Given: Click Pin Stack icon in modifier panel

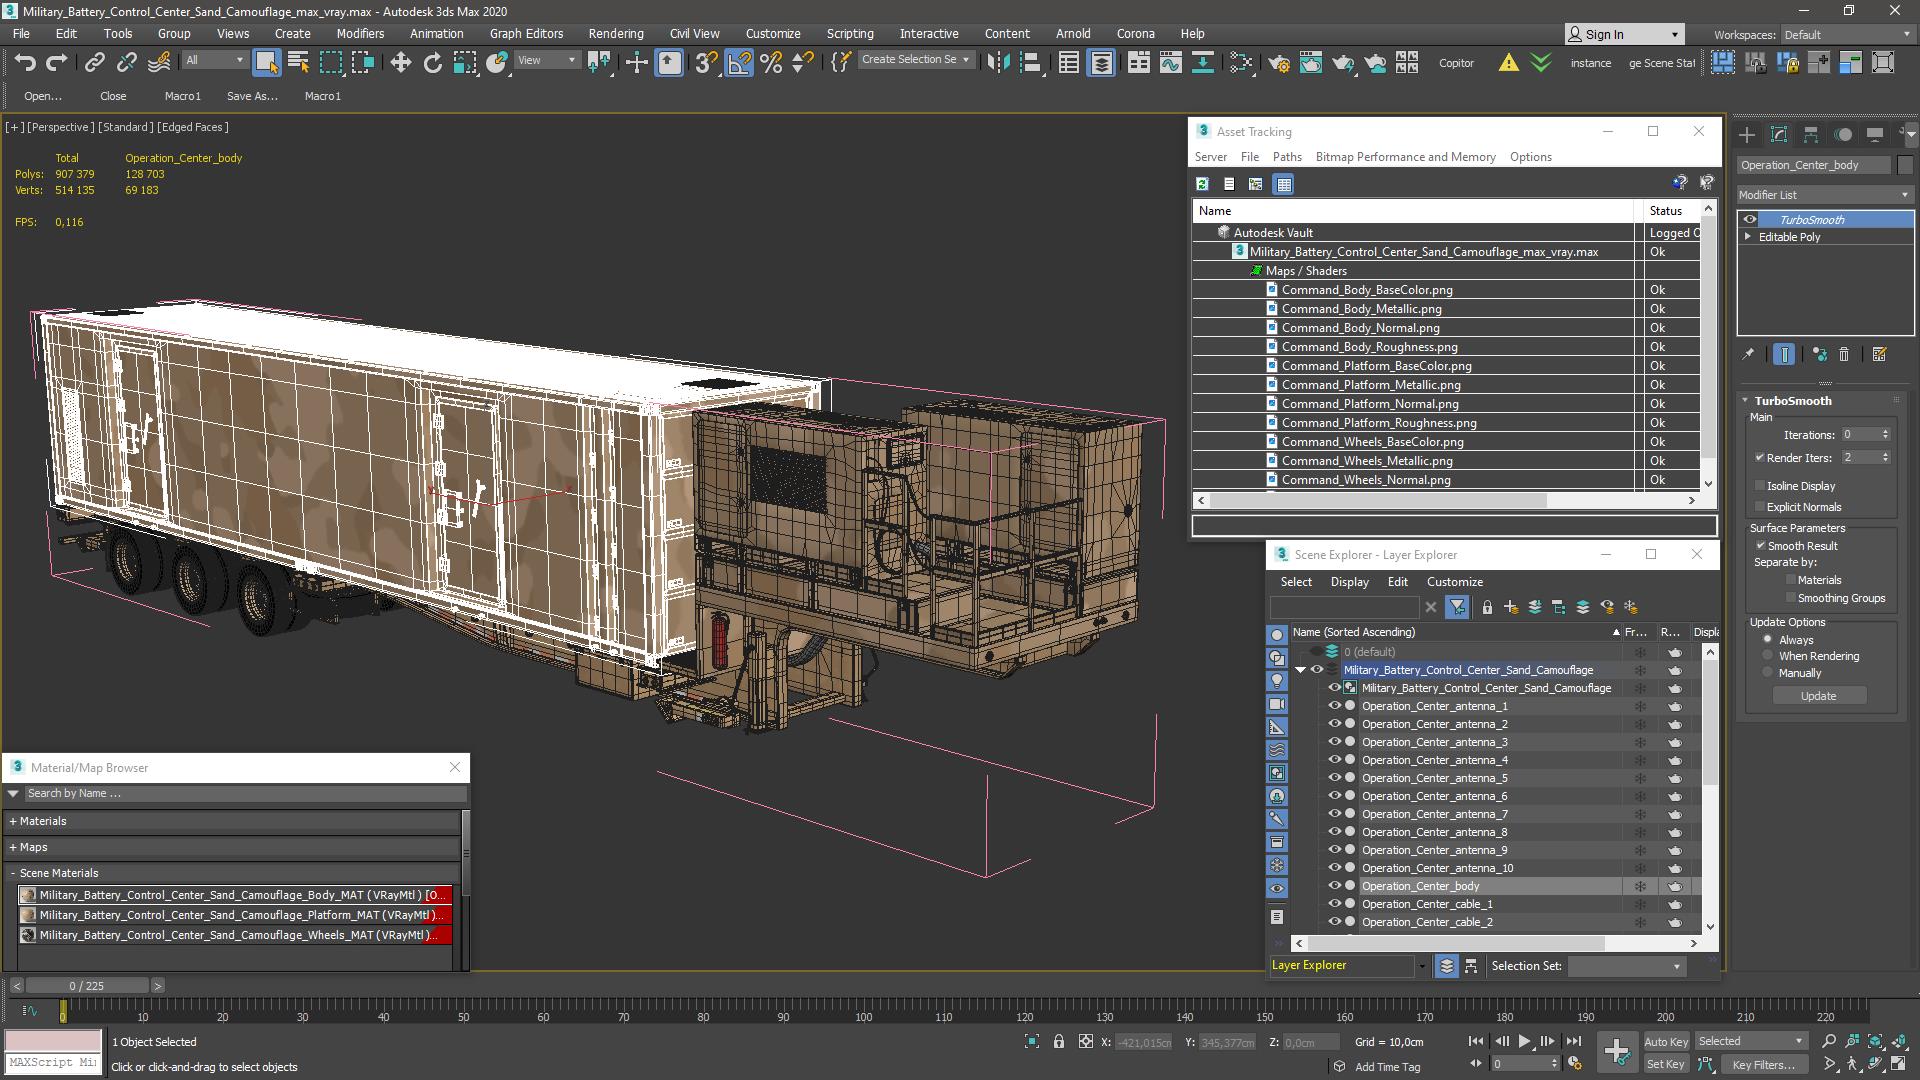Looking at the screenshot, I should coord(1748,354).
